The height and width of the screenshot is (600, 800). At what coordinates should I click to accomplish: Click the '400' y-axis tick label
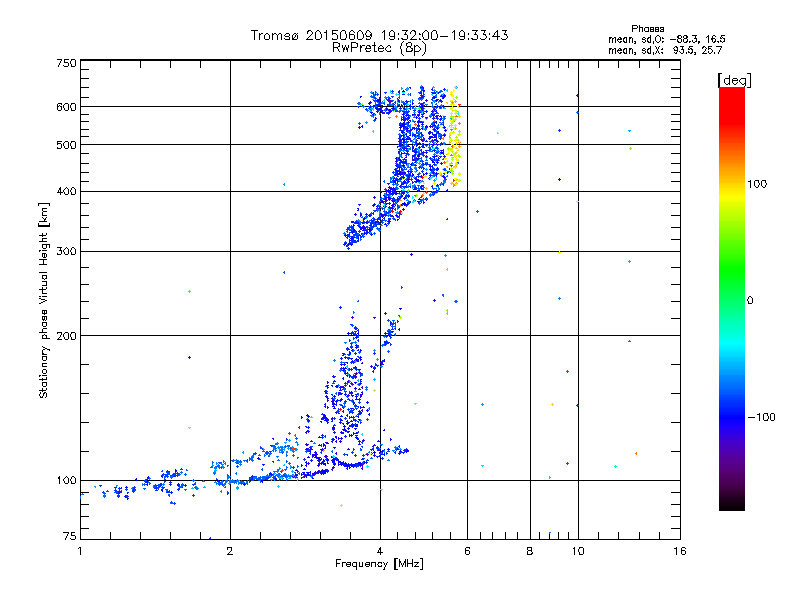(x=66, y=191)
